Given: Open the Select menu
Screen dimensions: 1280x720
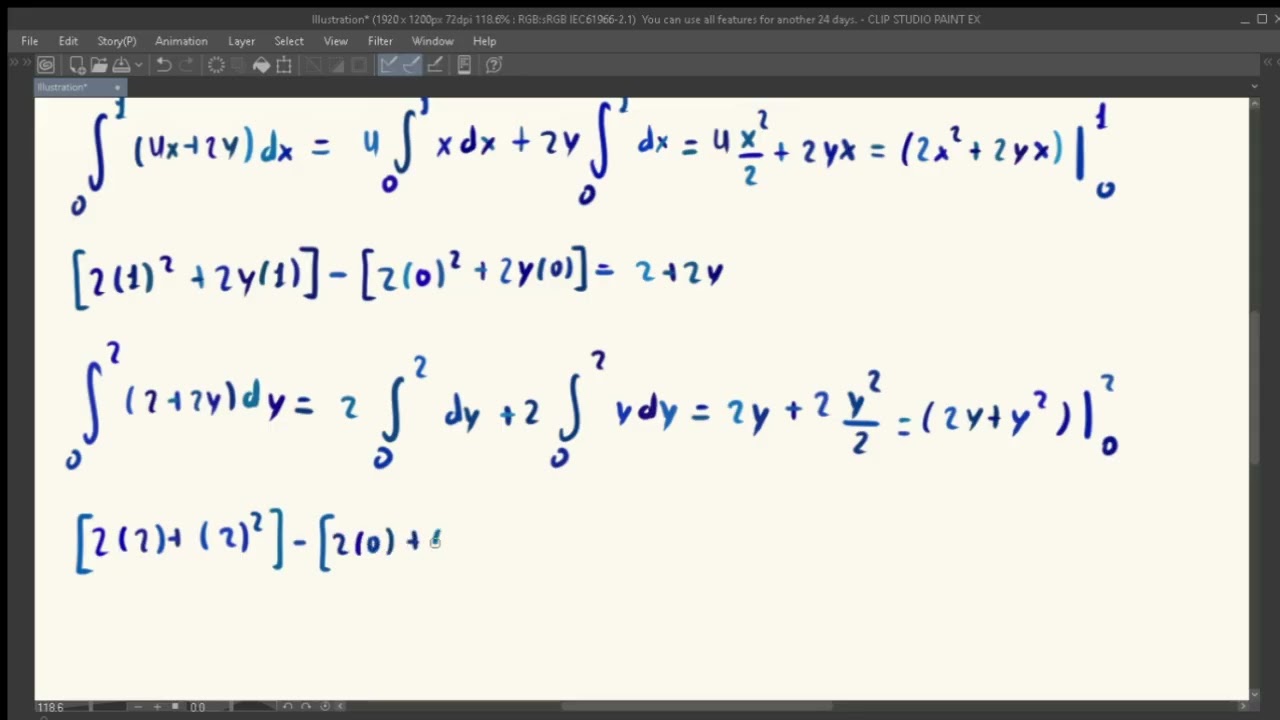Looking at the screenshot, I should coord(289,41).
